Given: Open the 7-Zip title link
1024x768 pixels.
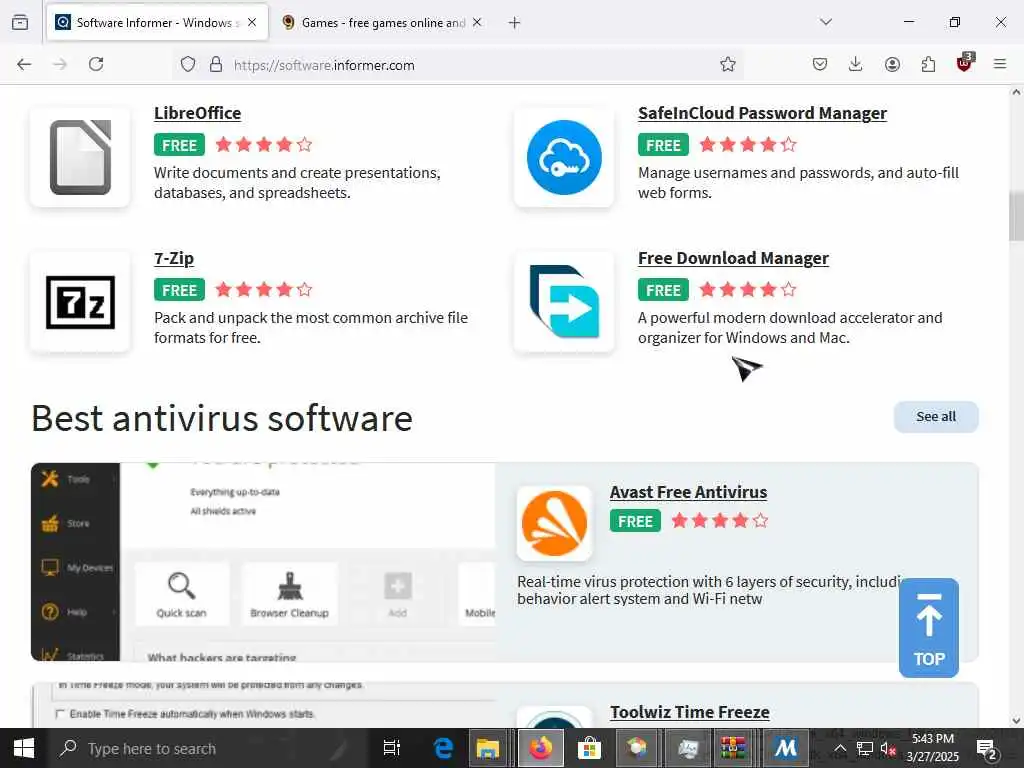Looking at the screenshot, I should (174, 258).
